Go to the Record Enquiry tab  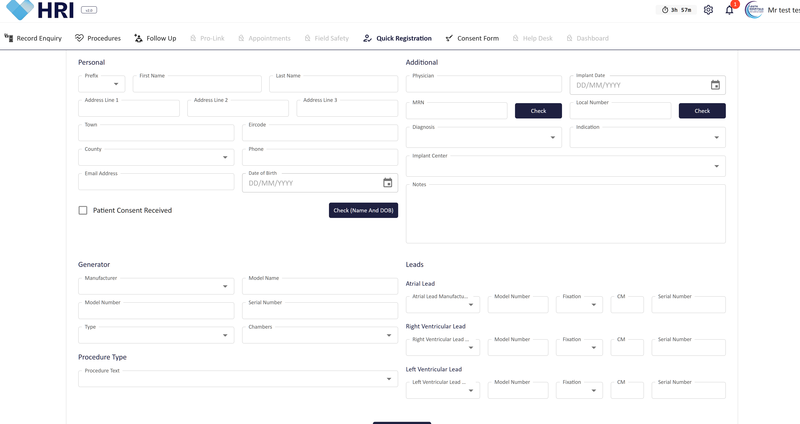tap(33, 38)
